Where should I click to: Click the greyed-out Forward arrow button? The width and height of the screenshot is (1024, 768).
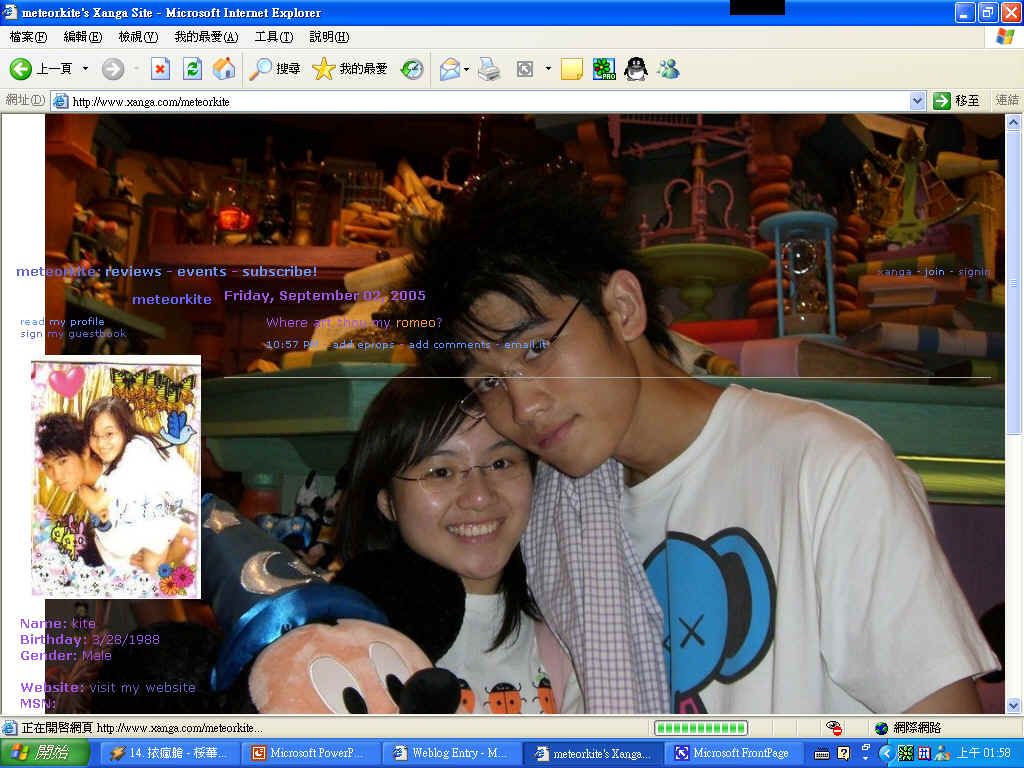(112, 69)
